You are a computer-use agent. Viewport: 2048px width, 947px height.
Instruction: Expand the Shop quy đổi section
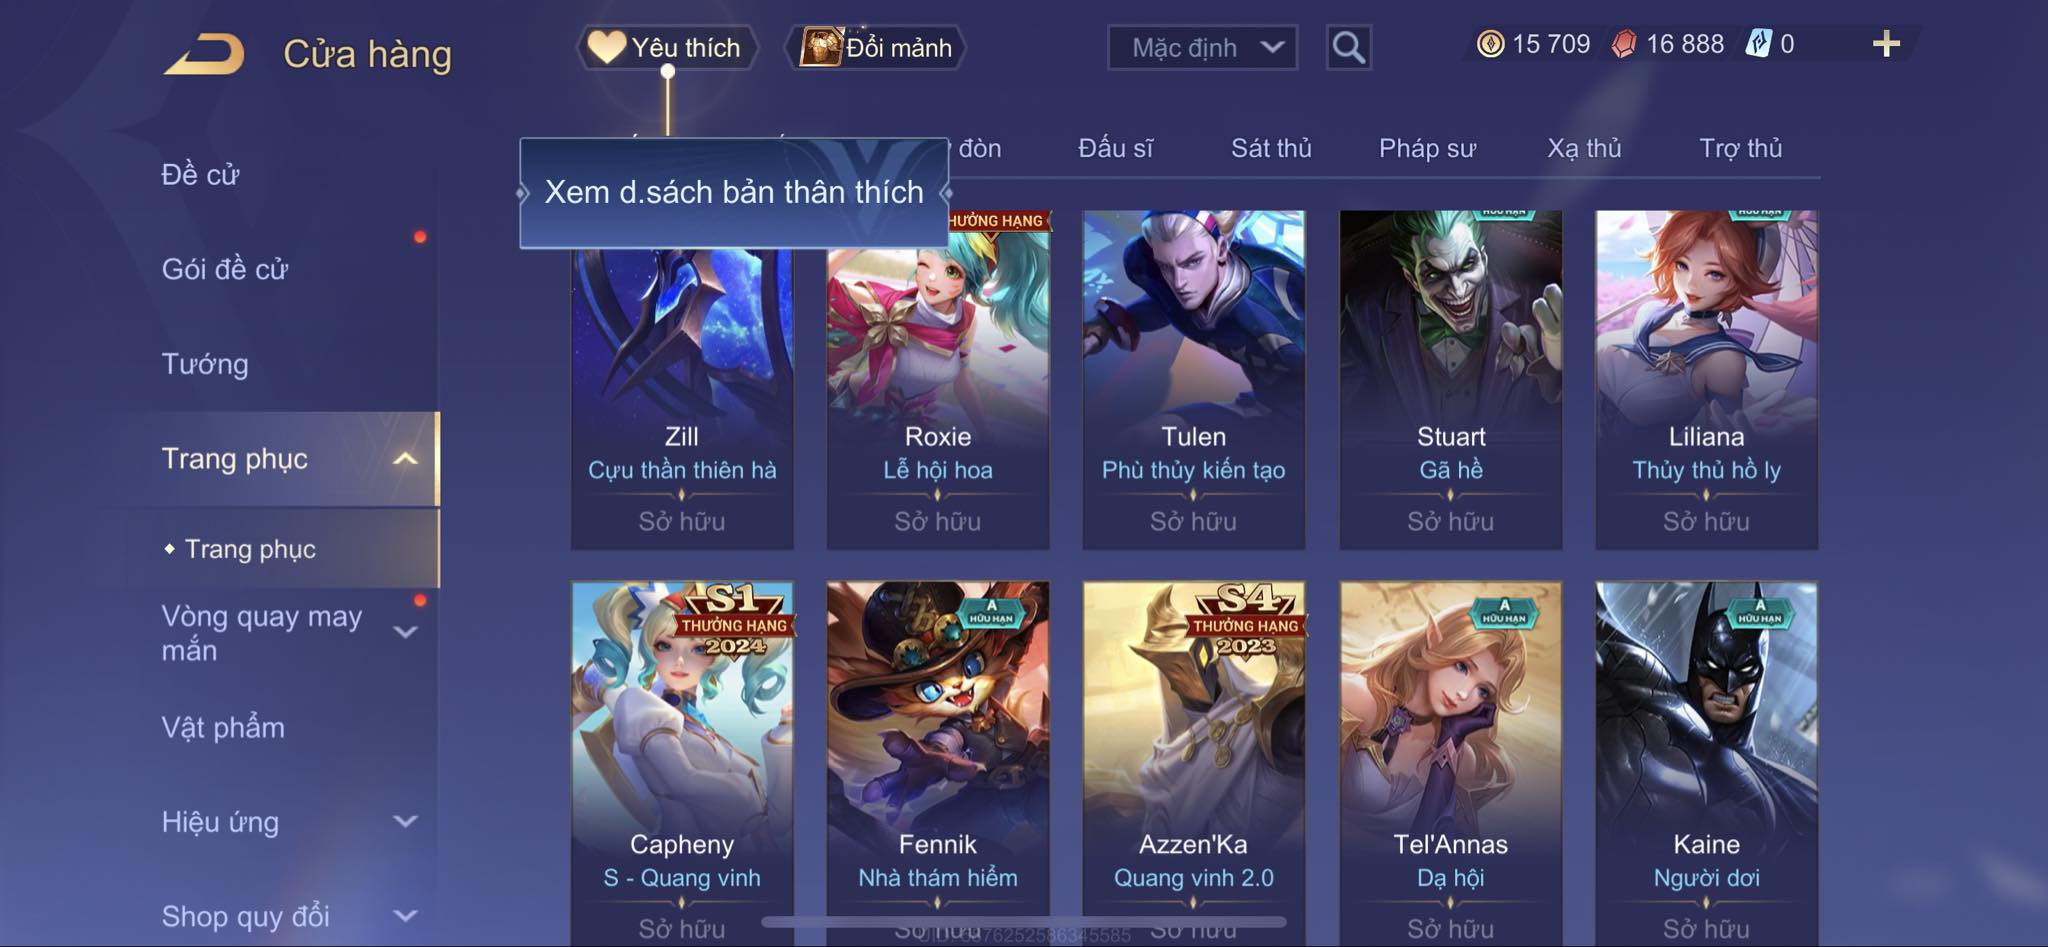click(405, 916)
